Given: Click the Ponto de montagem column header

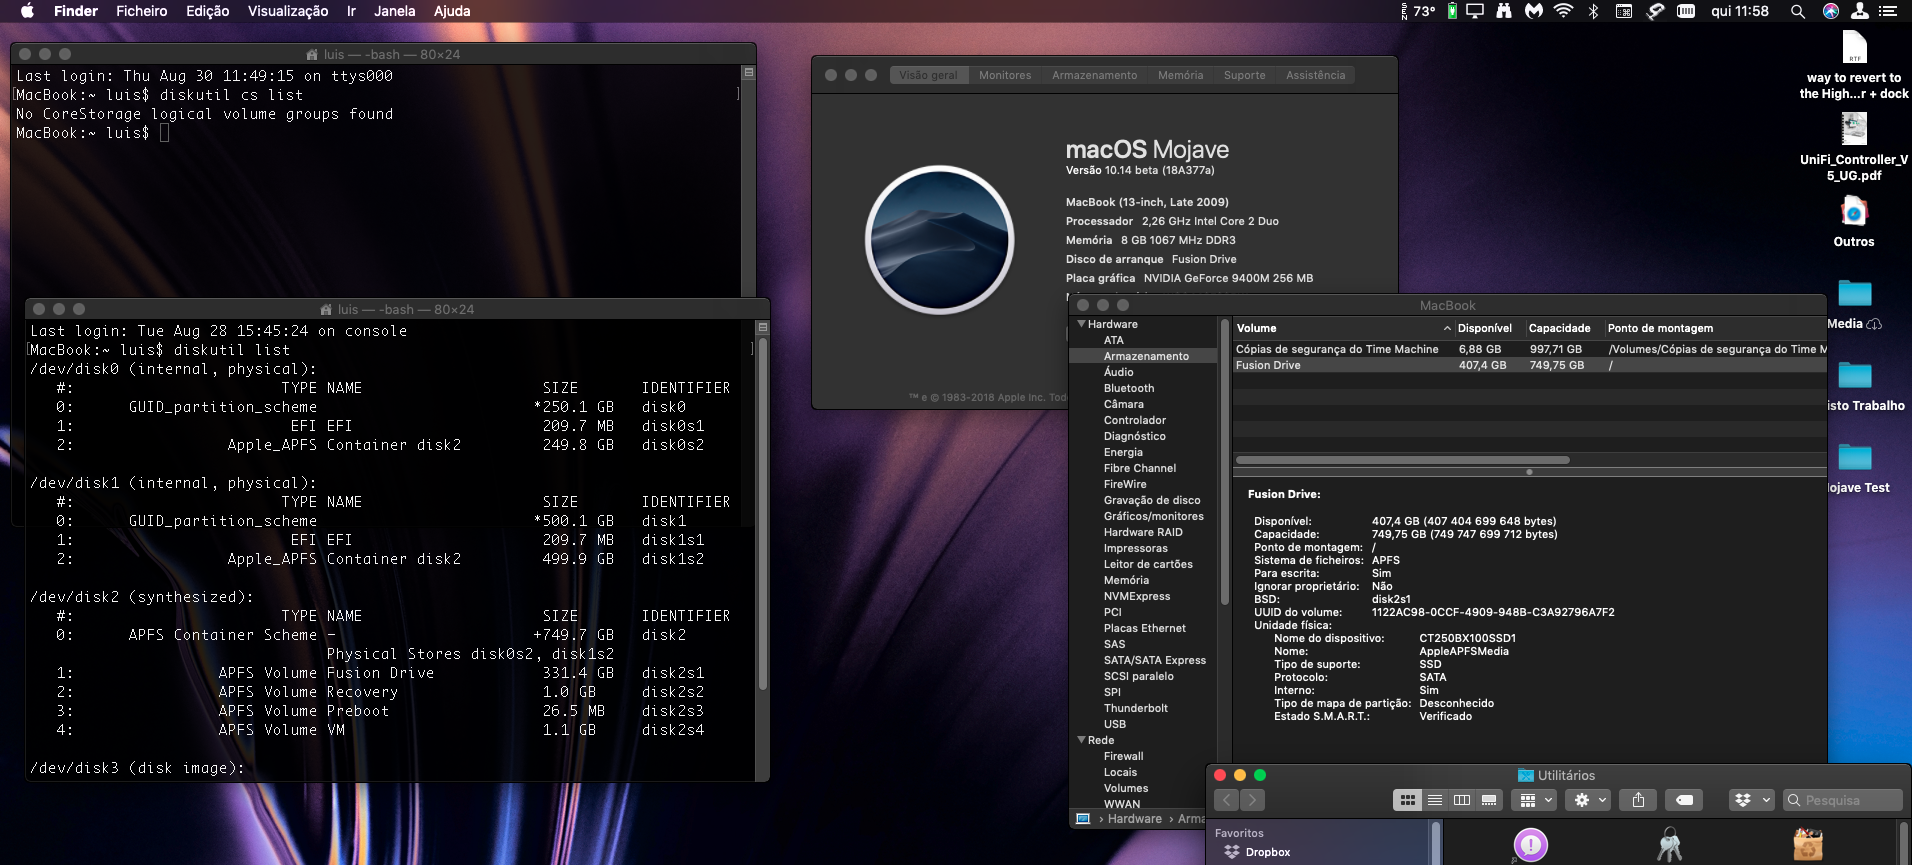Looking at the screenshot, I should pyautogui.click(x=1714, y=328).
